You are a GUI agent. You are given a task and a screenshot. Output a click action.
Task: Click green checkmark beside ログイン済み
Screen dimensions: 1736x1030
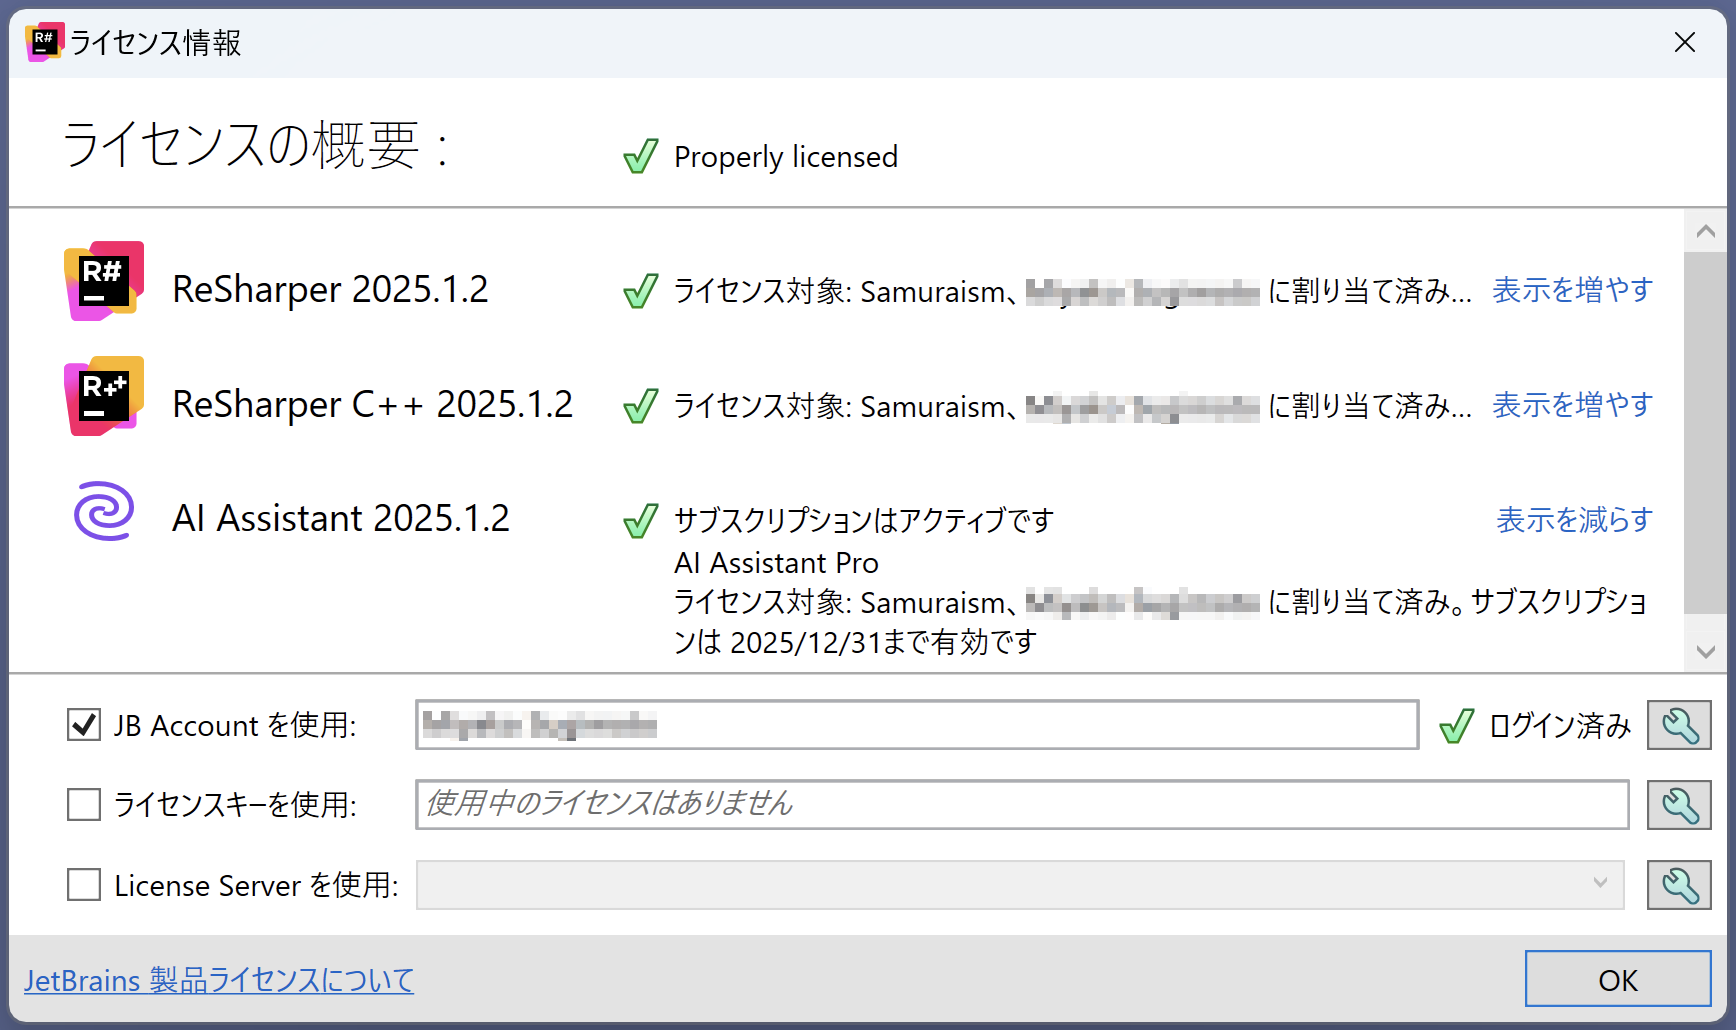pyautogui.click(x=1457, y=726)
